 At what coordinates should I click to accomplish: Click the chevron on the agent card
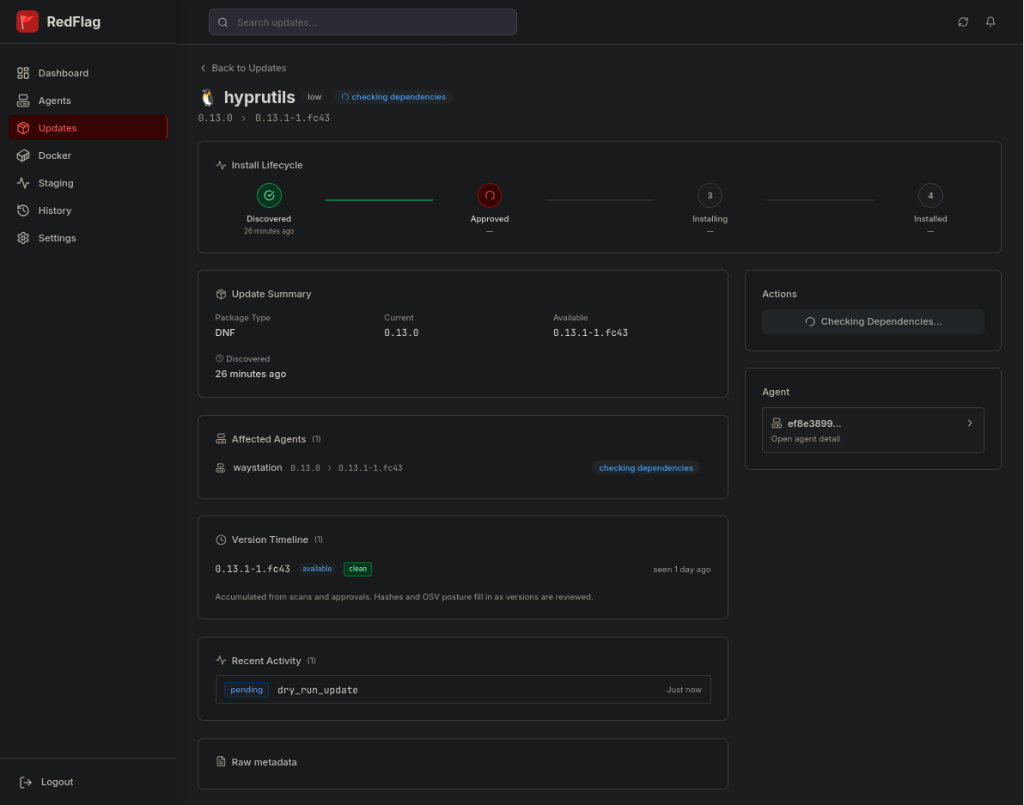[x=970, y=423]
